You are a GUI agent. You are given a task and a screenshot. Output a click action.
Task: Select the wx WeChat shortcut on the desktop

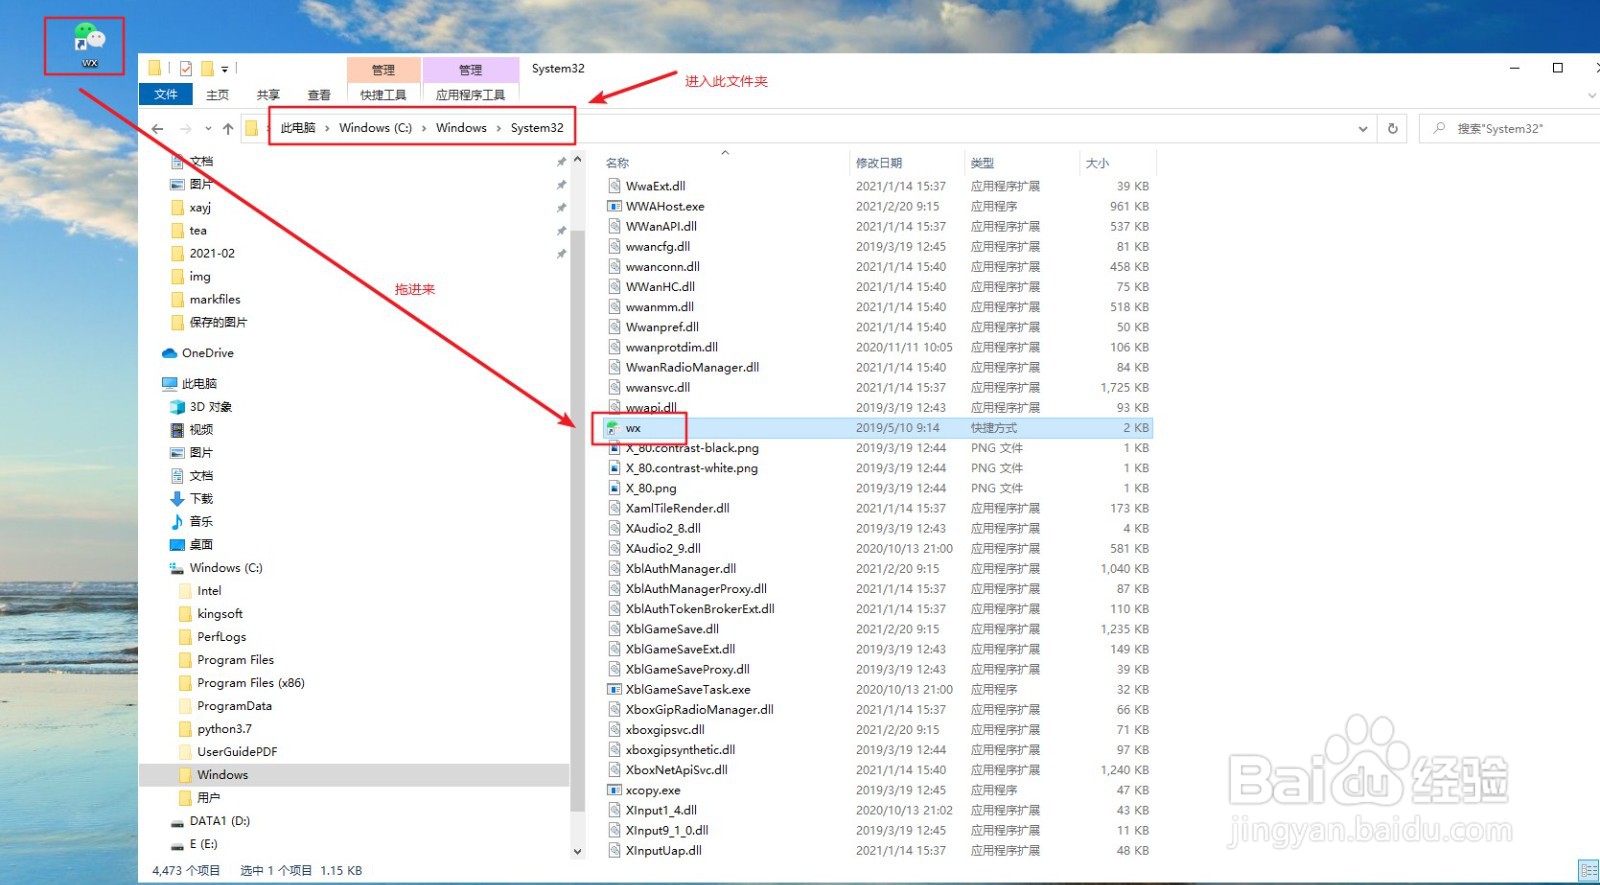[89, 45]
